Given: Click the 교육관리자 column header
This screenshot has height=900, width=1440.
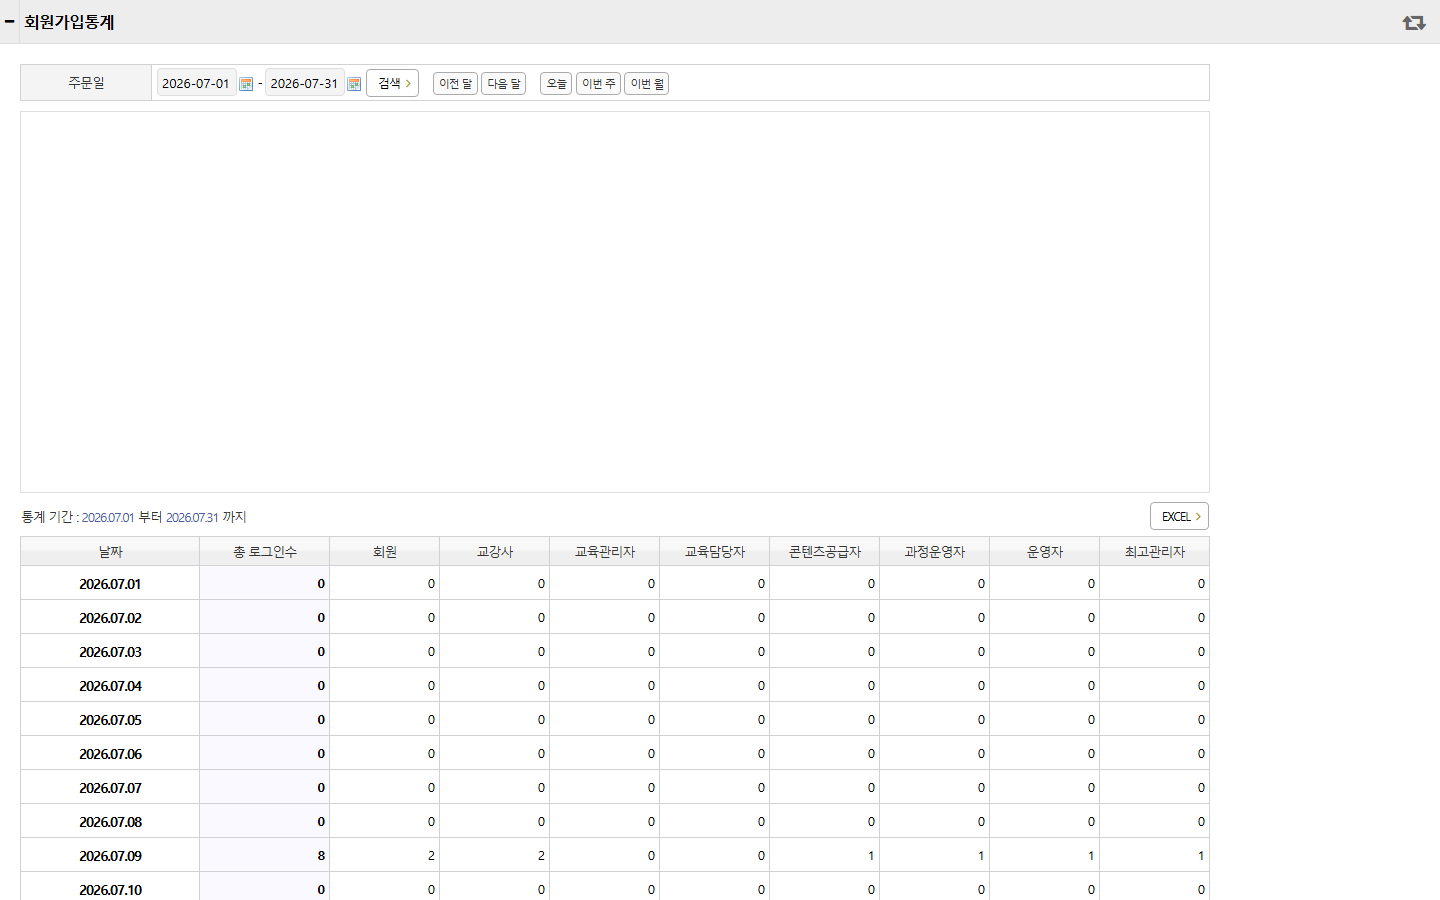Looking at the screenshot, I should coord(605,552).
